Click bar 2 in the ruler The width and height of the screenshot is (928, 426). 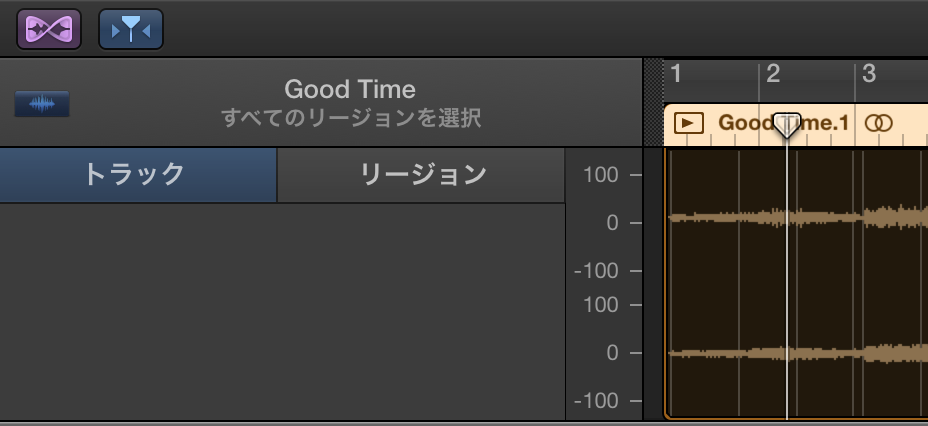[x=773, y=73]
